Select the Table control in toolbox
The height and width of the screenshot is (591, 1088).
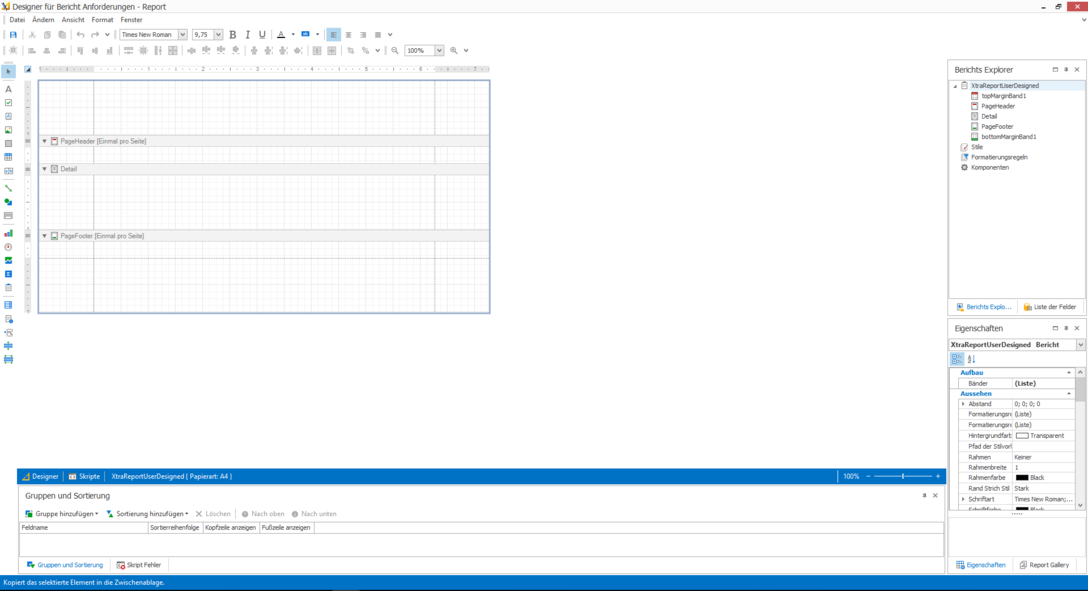[x=8, y=157]
